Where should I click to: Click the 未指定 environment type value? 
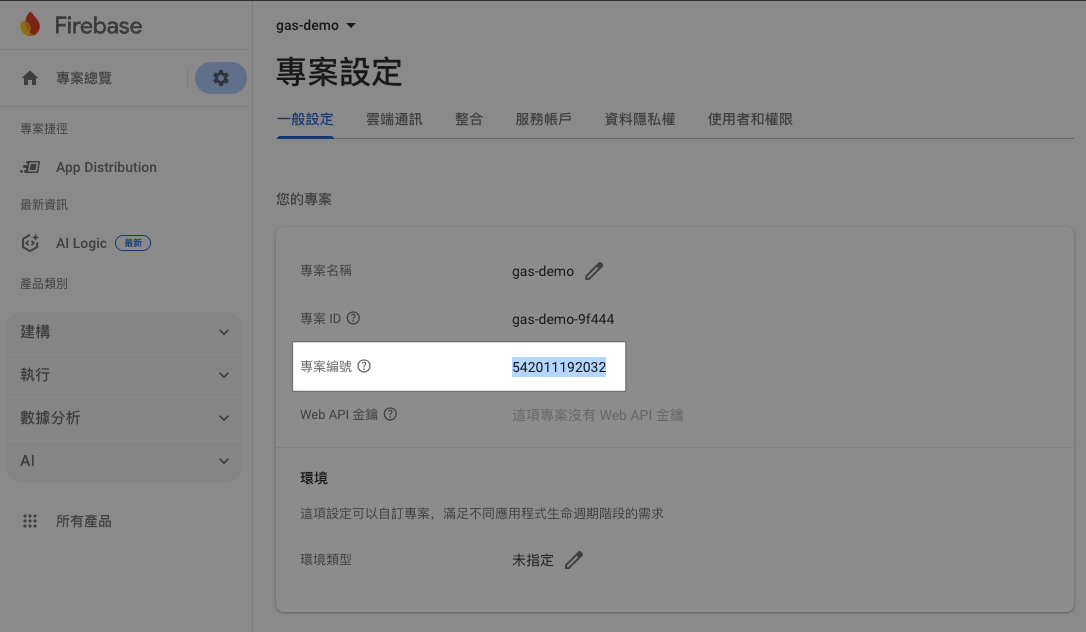point(533,560)
